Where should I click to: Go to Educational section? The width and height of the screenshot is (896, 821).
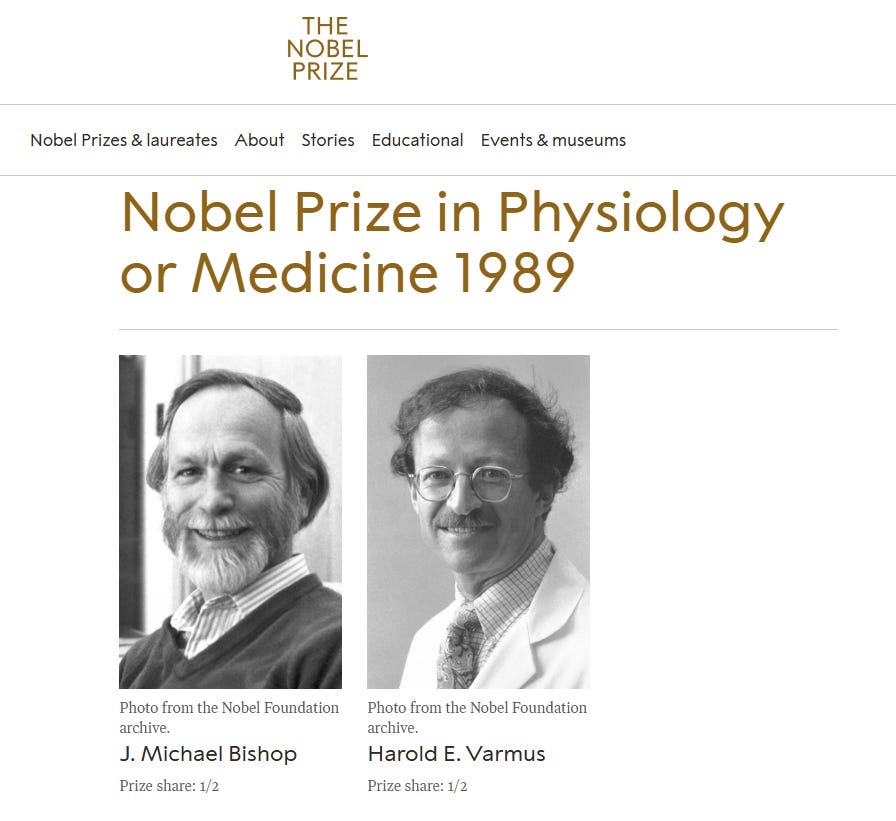coord(418,140)
